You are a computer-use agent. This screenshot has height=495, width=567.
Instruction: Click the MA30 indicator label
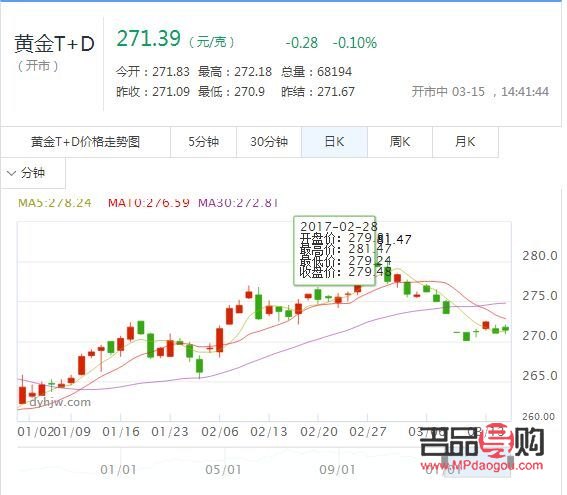pos(238,202)
